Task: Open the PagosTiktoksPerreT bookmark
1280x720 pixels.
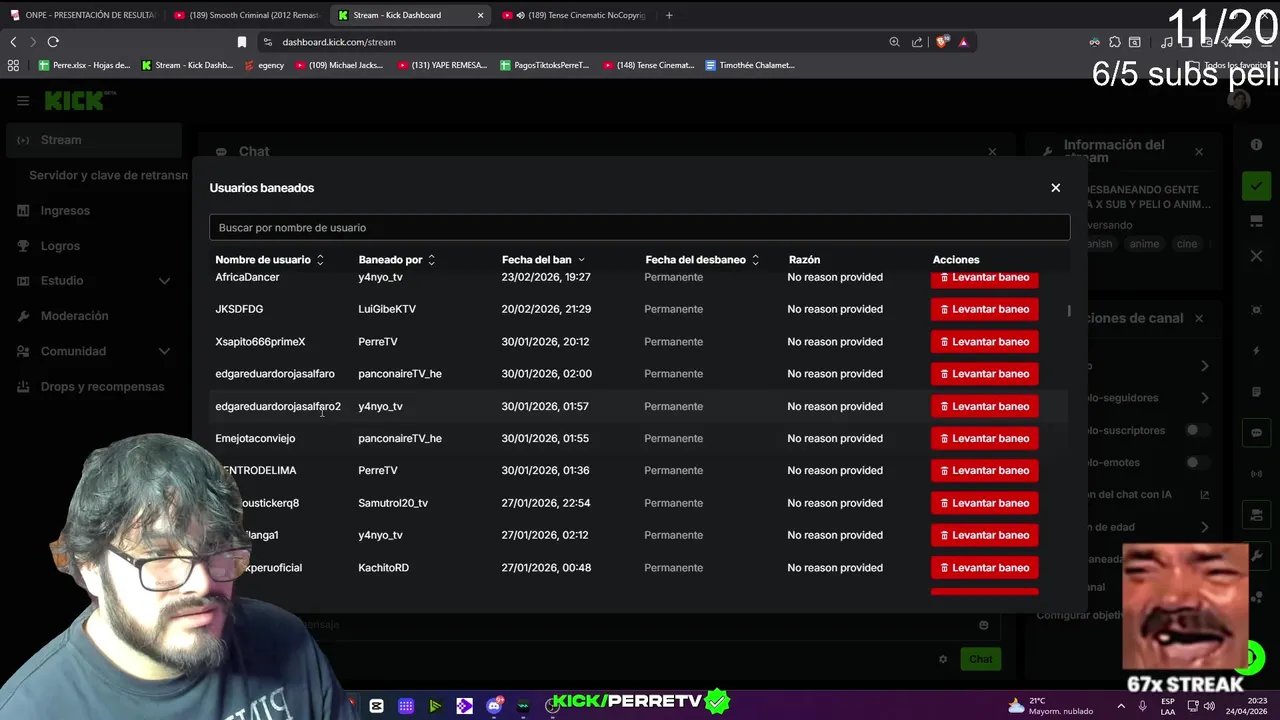Action: click(544, 65)
